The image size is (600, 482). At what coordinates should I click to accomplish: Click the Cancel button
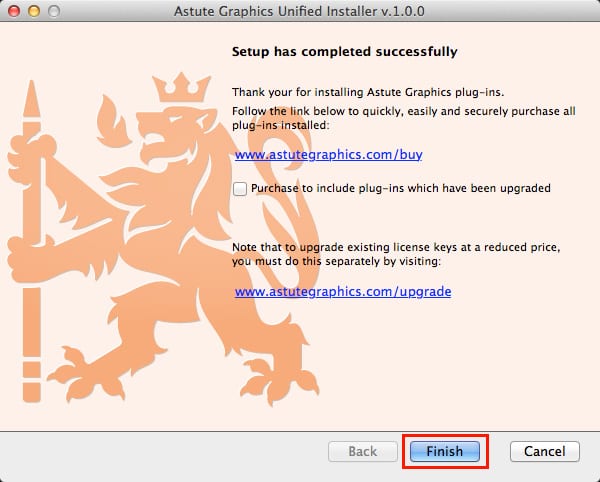point(545,451)
